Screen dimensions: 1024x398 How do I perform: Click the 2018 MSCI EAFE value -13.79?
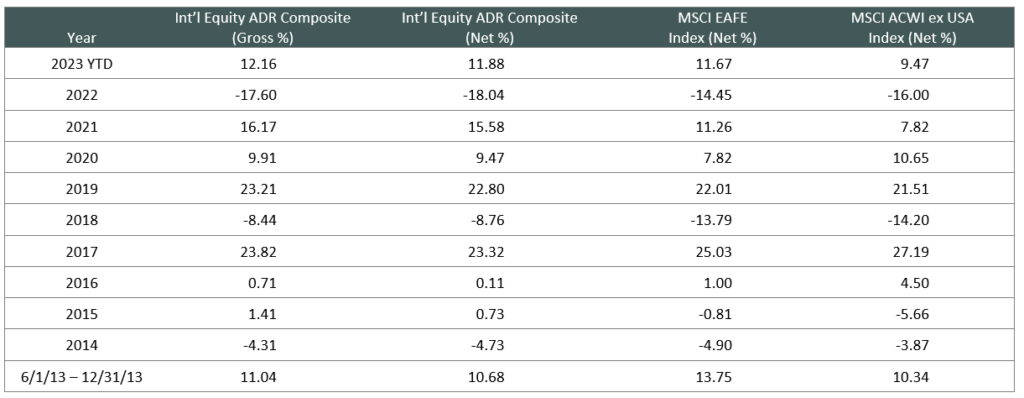pyautogui.click(x=712, y=221)
